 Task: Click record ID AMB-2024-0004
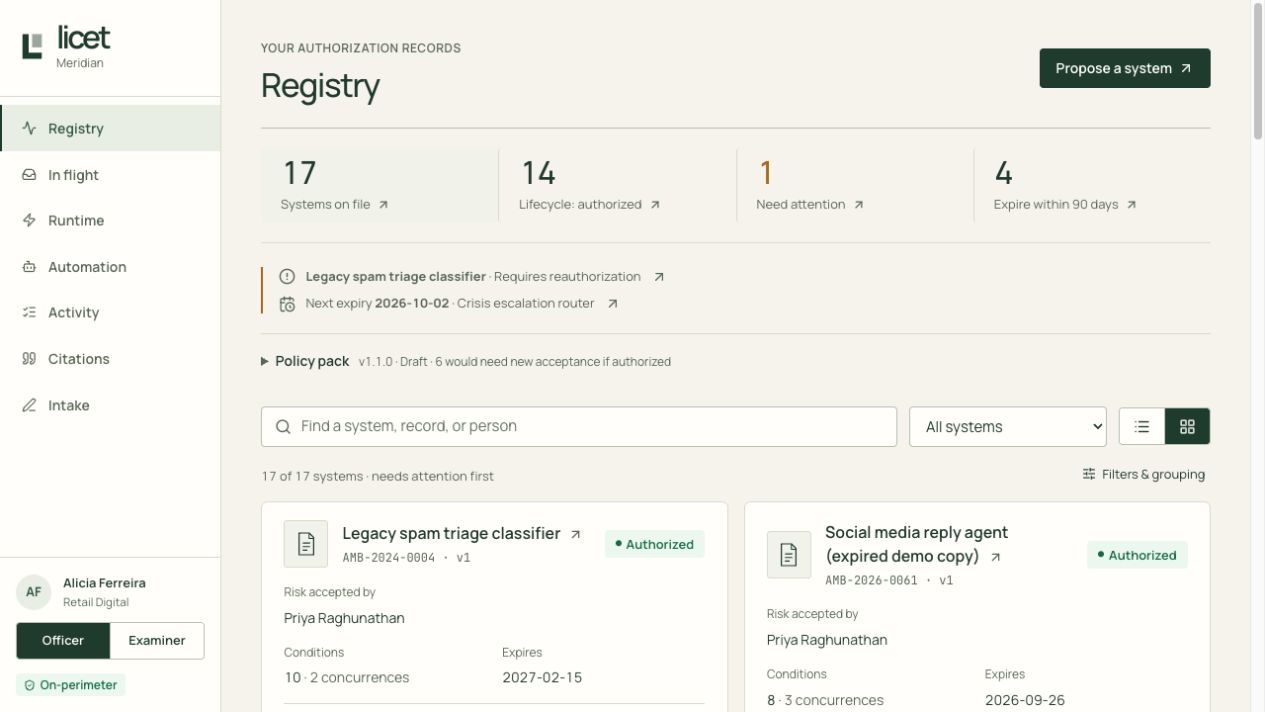(389, 558)
